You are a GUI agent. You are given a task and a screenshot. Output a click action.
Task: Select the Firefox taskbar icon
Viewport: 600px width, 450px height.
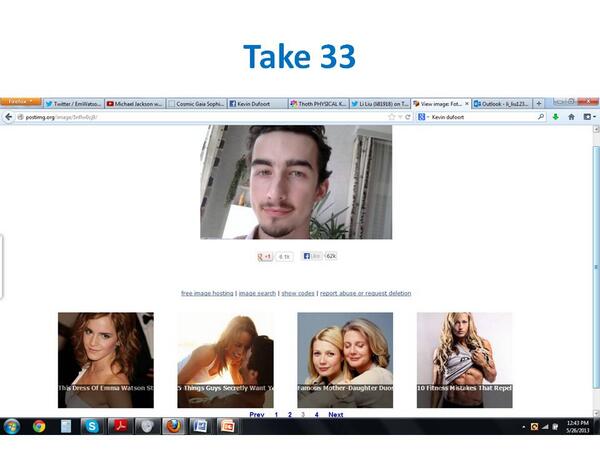(173, 426)
